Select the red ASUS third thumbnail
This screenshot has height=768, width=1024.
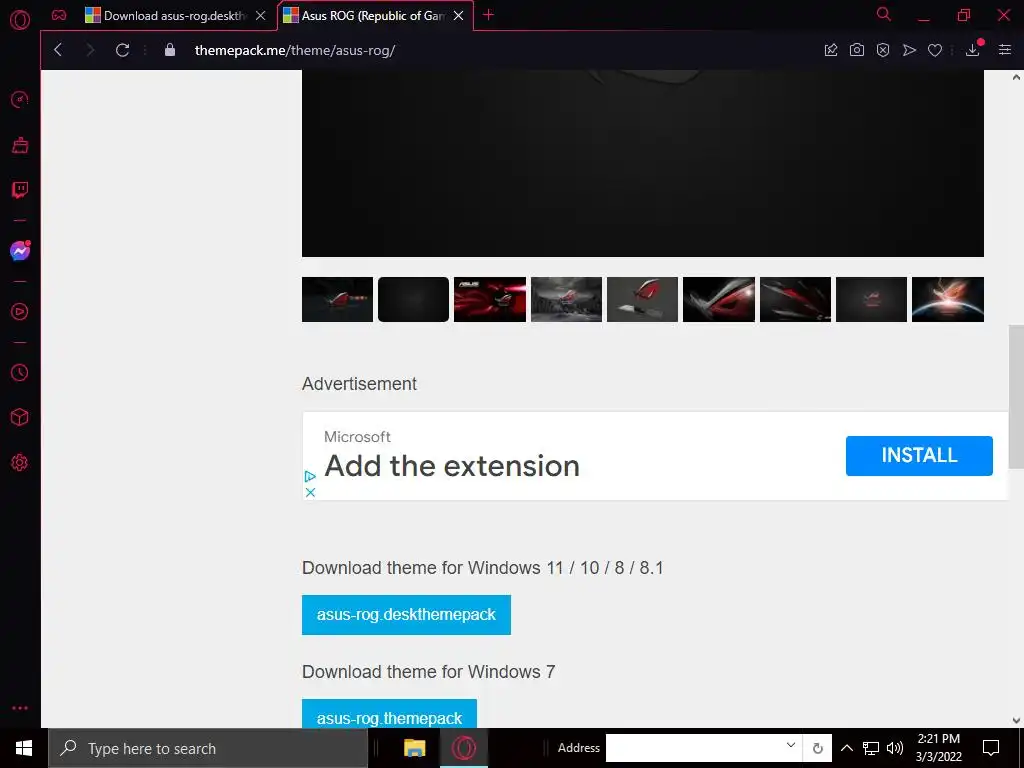point(490,300)
